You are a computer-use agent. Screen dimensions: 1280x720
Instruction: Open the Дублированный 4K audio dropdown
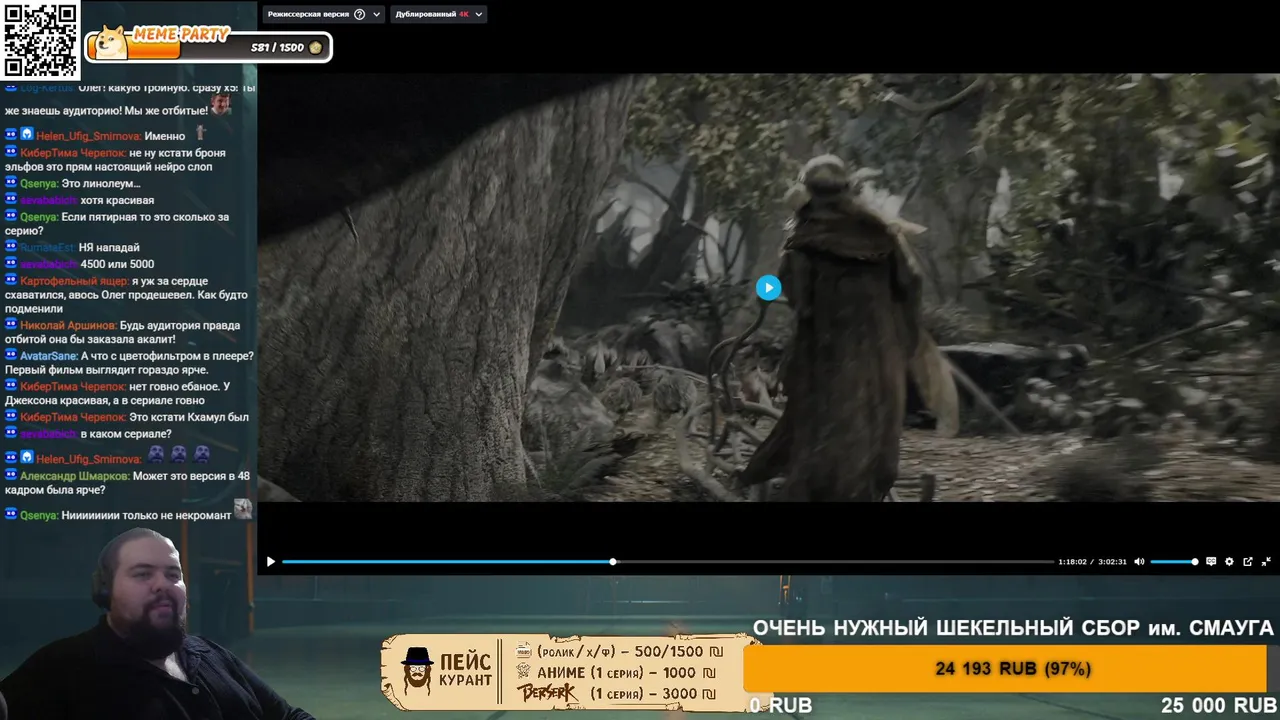439,15
